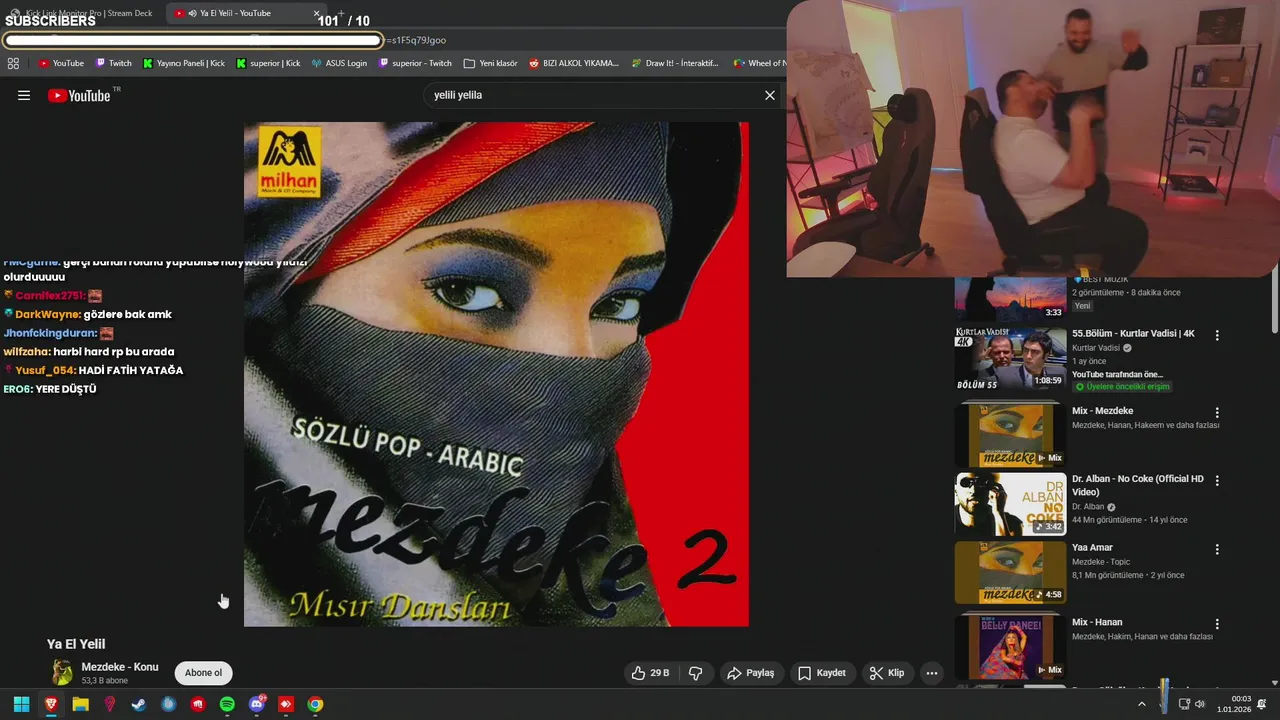
Task: Open the Mix - Hanan belly dance thumbnail
Action: click(x=1010, y=646)
